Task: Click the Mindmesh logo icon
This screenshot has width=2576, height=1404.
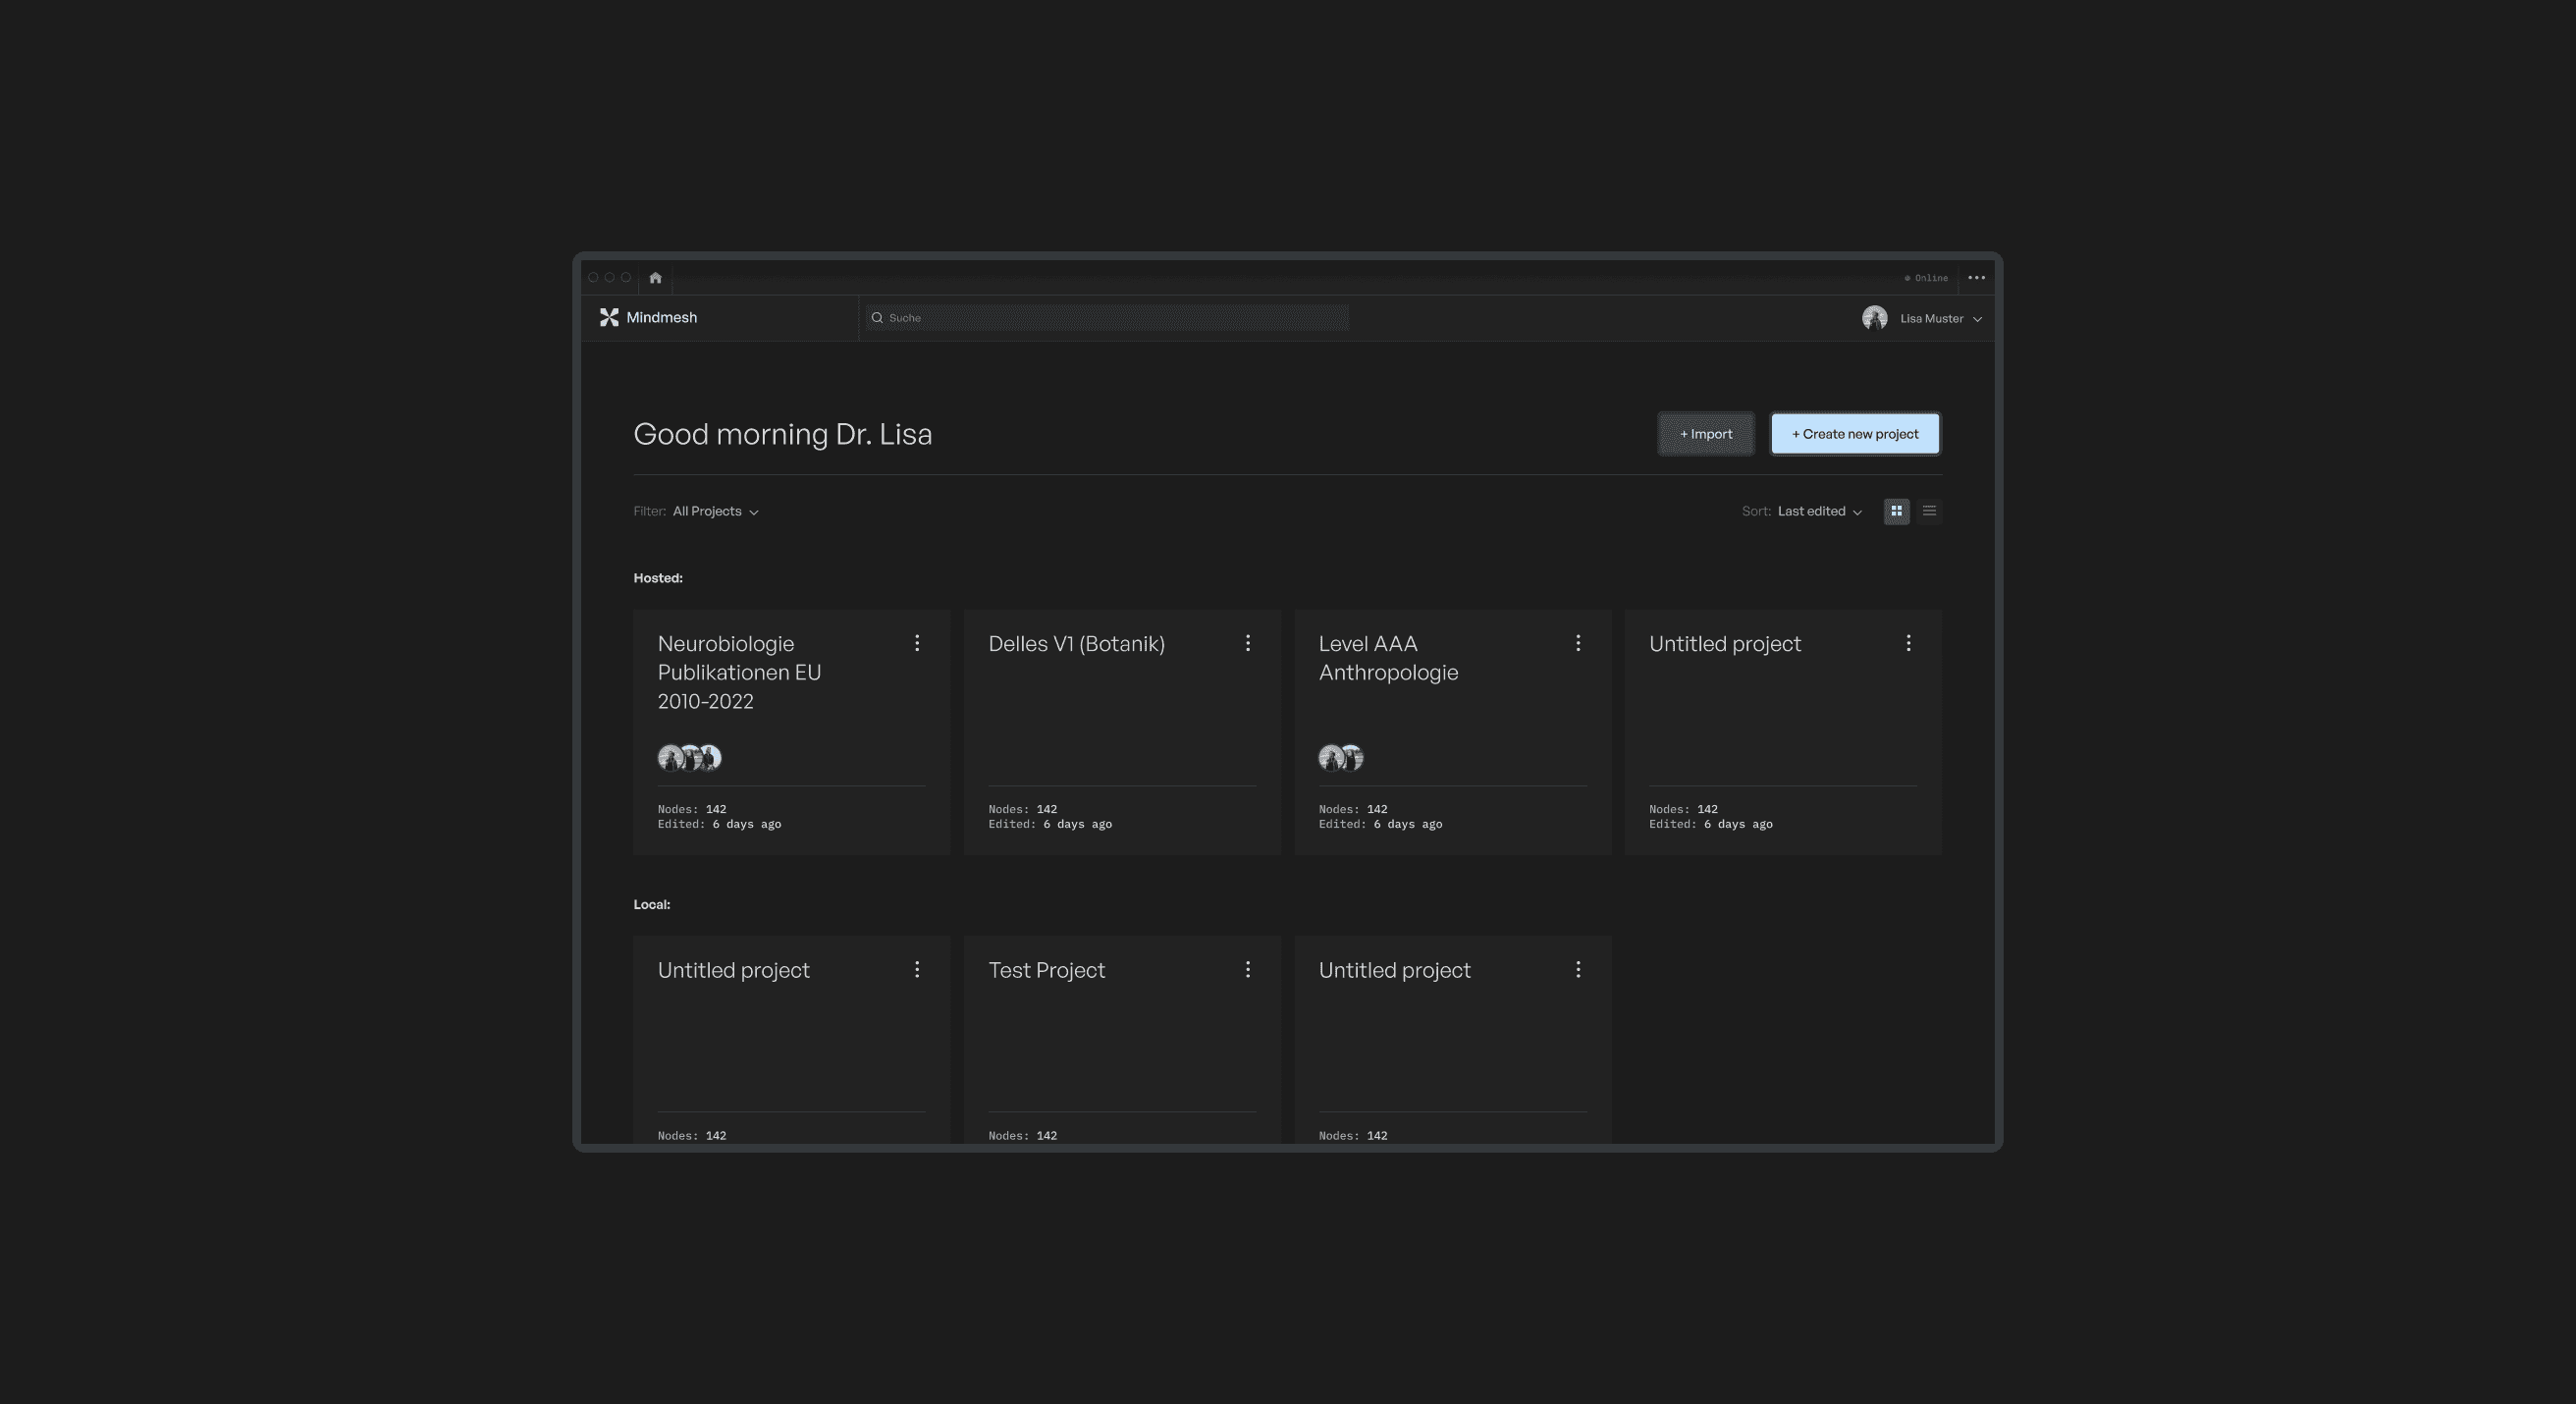Action: 609,317
